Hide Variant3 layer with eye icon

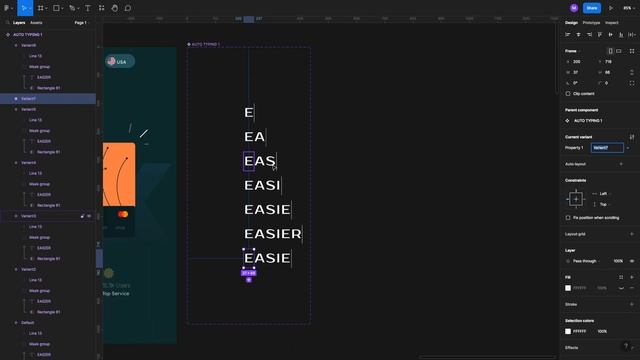click(x=89, y=216)
